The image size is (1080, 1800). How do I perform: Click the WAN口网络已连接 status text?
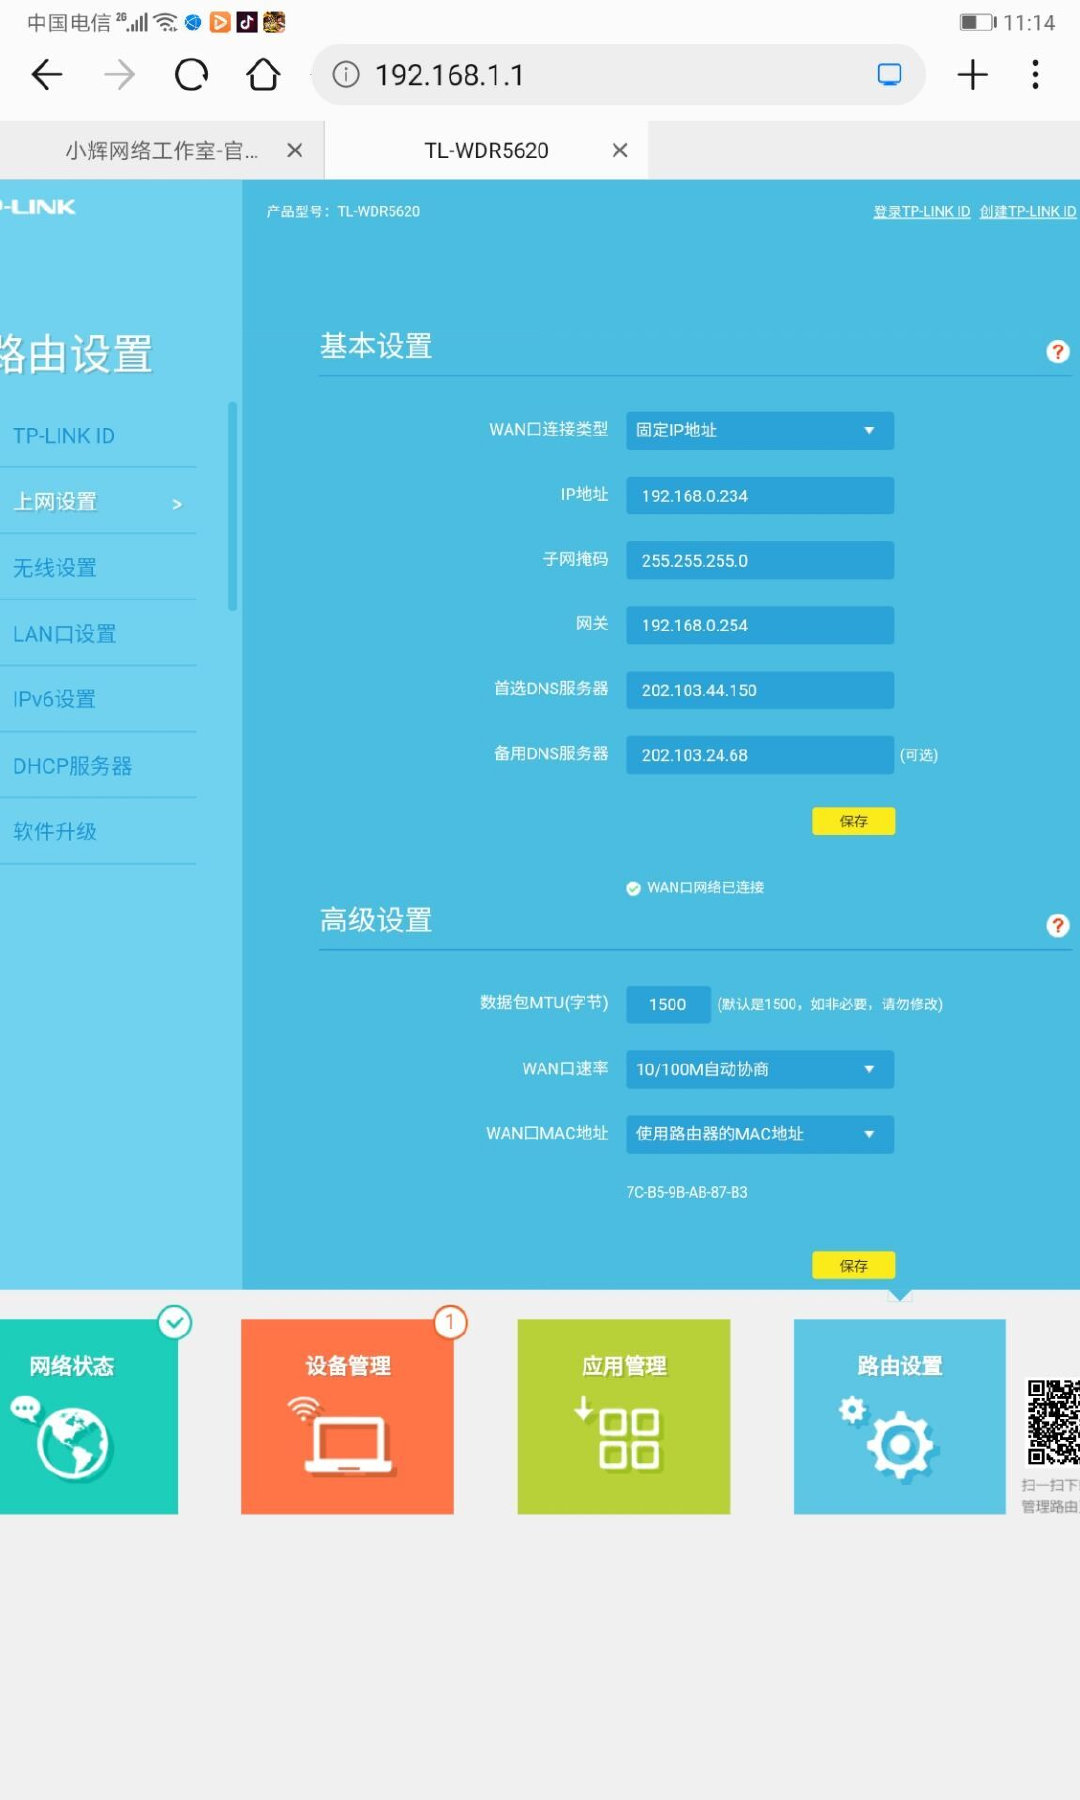coord(705,887)
